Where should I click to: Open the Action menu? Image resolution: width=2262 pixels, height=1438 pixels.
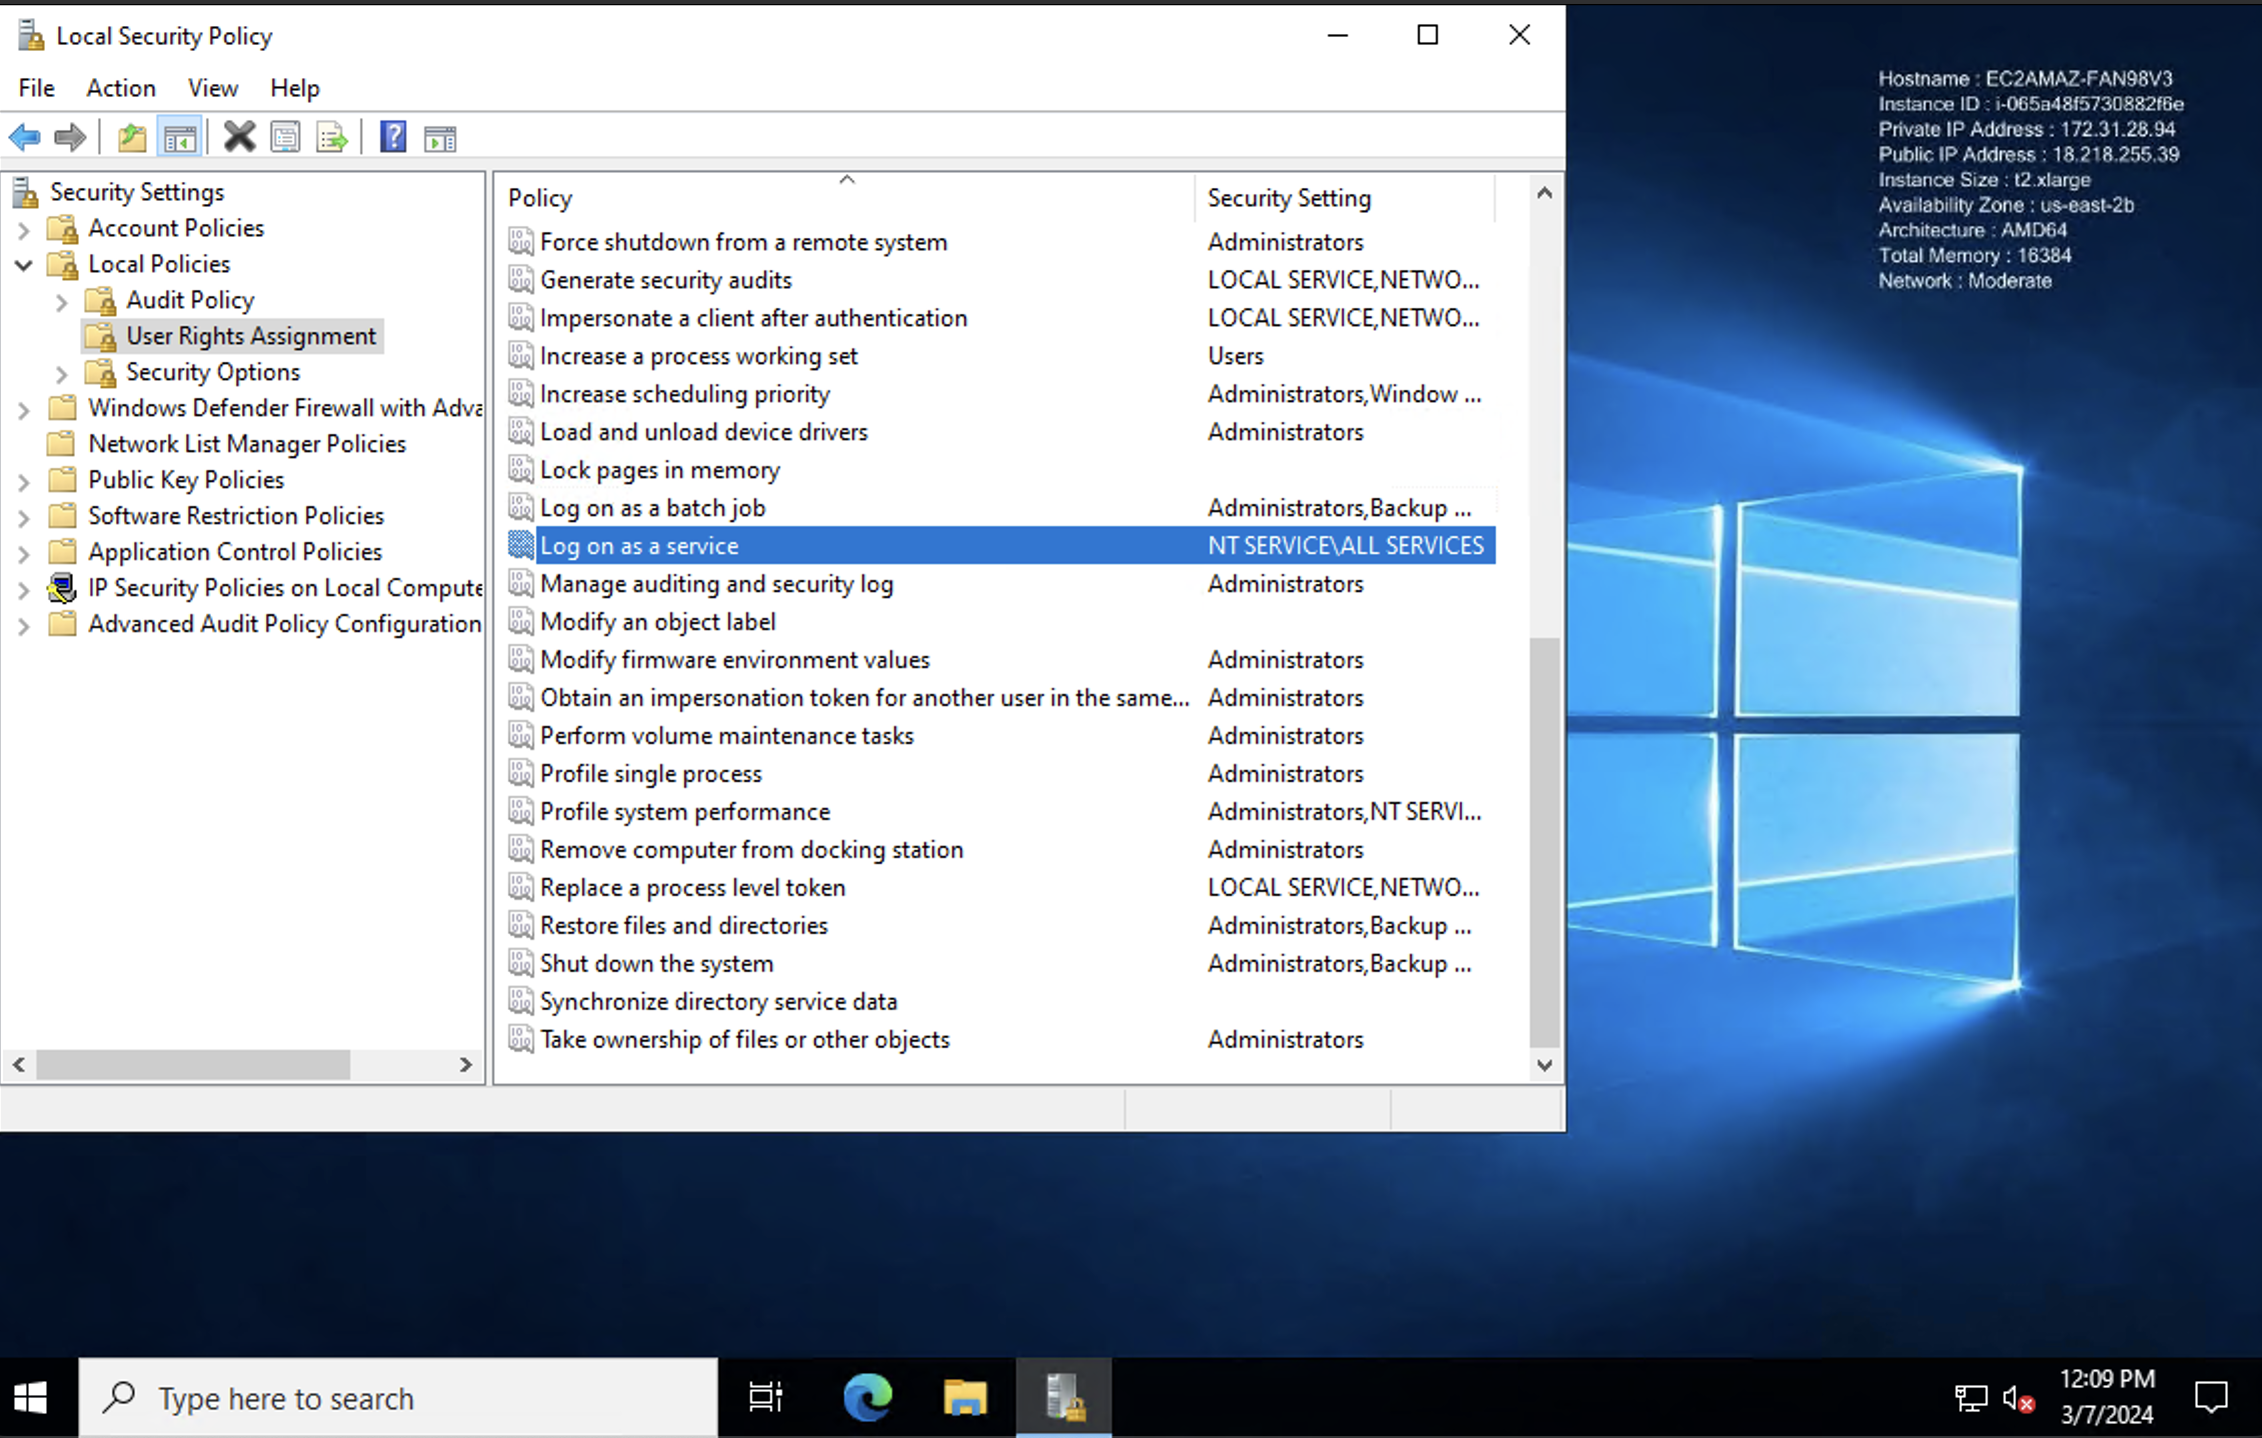120,87
